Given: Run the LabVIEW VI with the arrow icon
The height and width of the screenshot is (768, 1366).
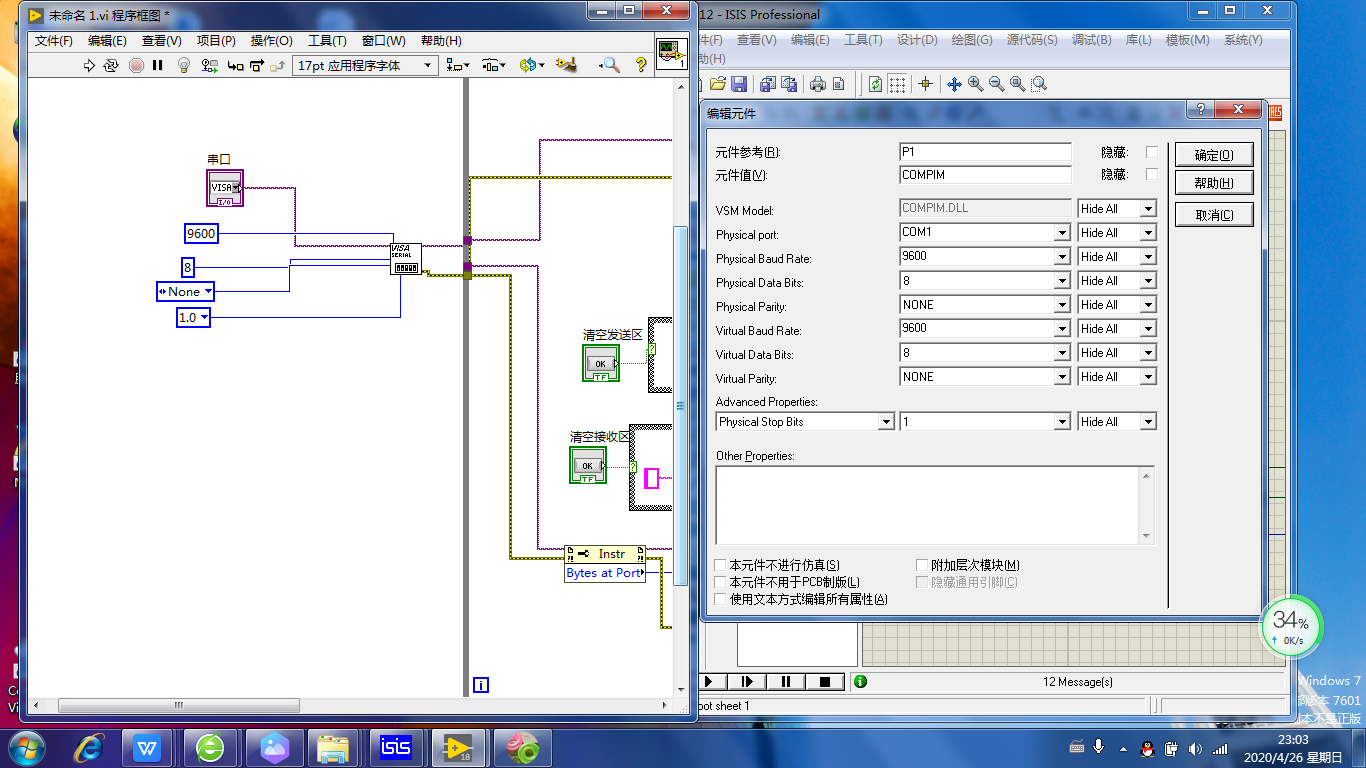Looking at the screenshot, I should 89,65.
